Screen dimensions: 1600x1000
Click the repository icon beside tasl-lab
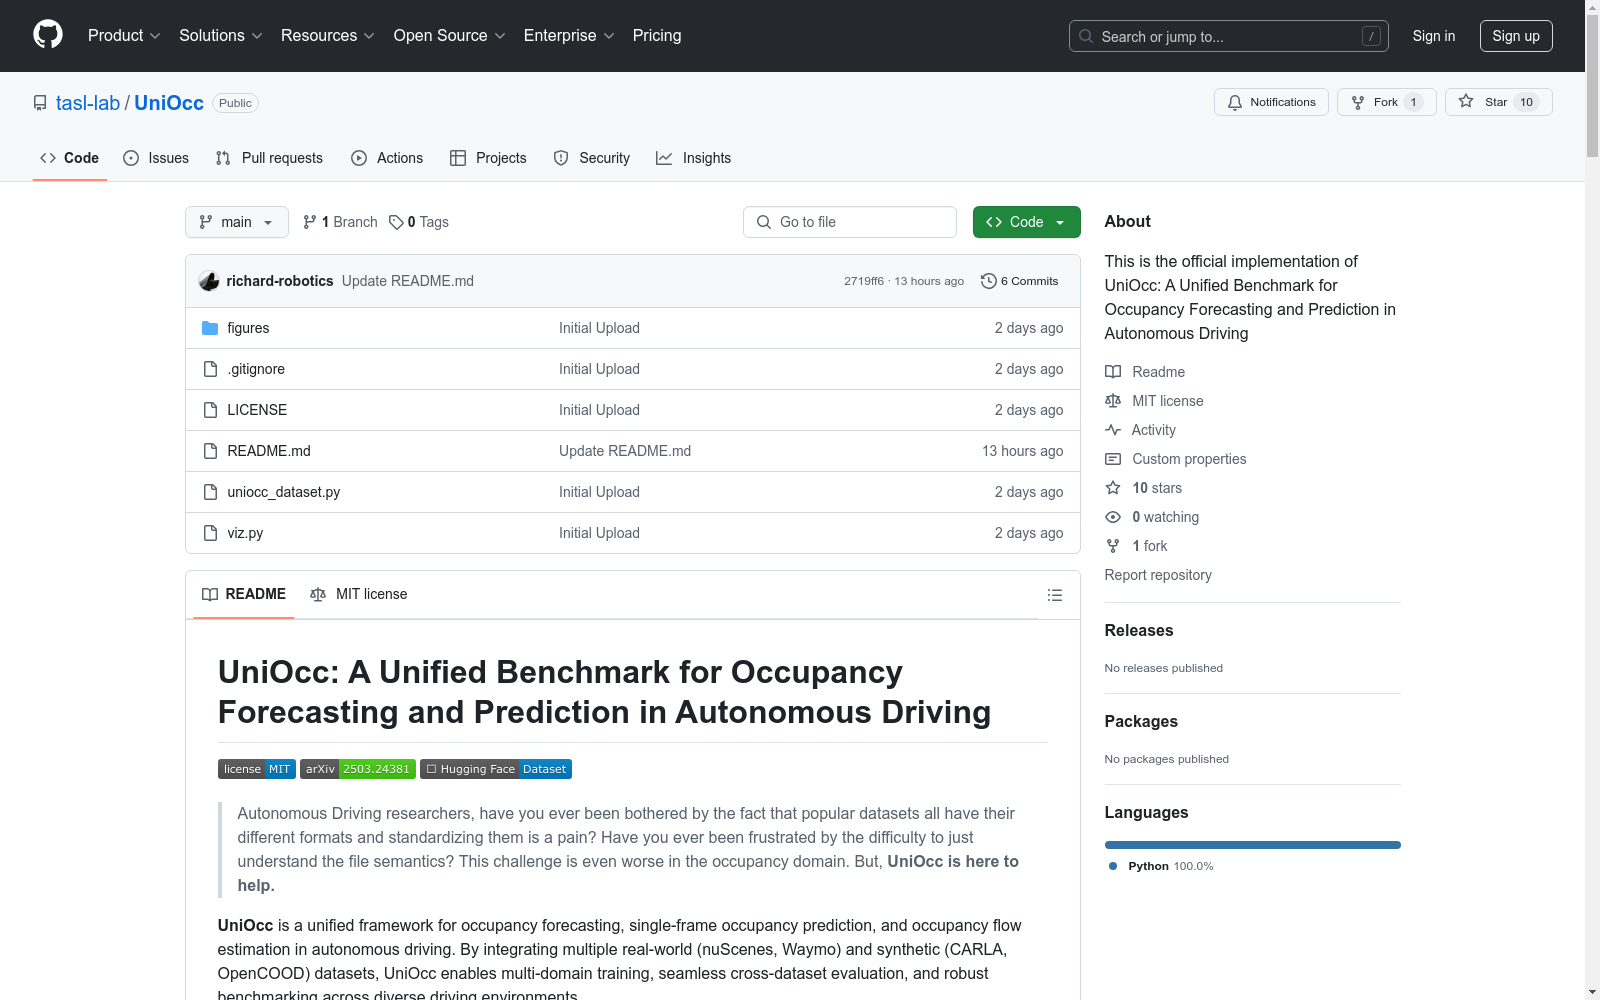click(x=40, y=103)
